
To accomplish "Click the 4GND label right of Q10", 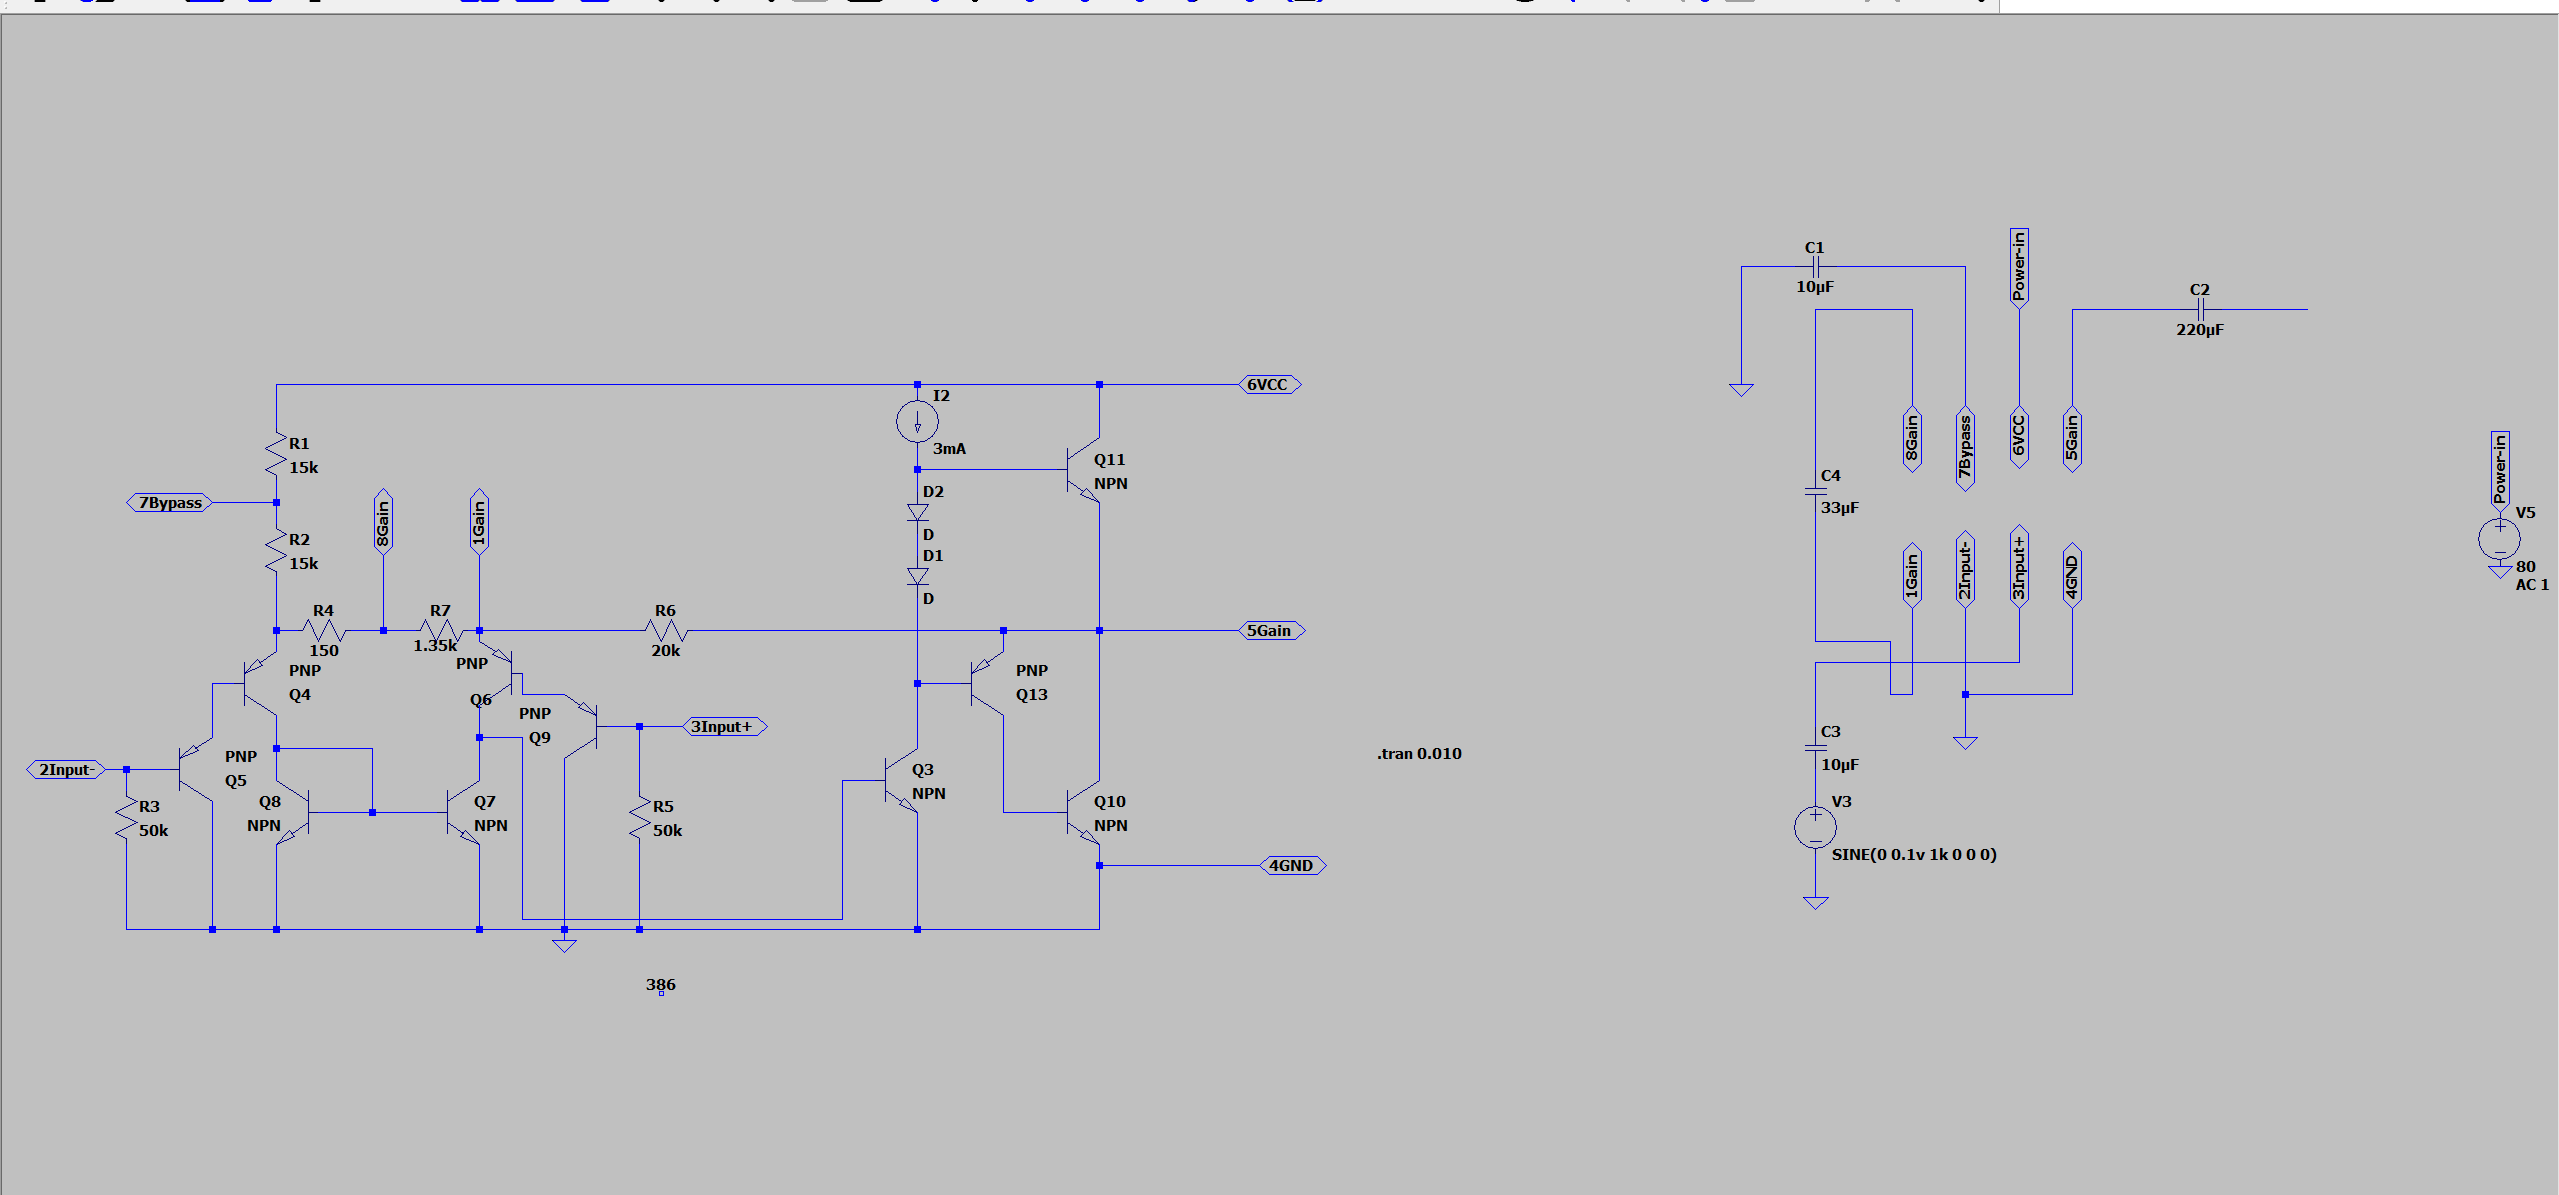I will pyautogui.click(x=1292, y=866).
